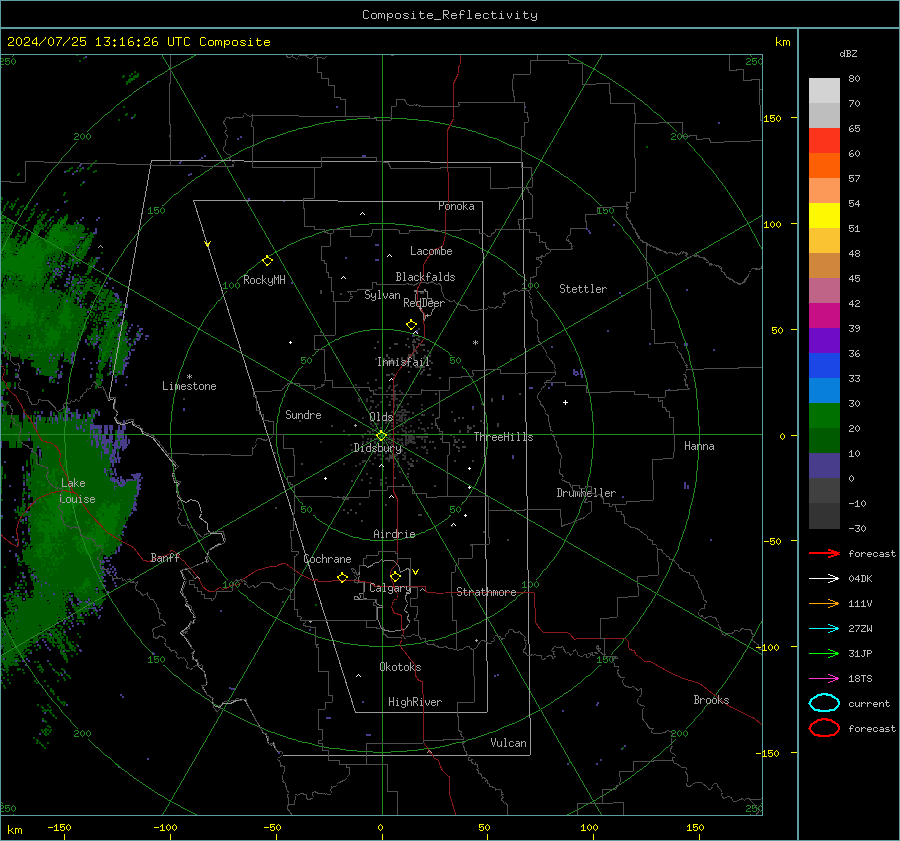This screenshot has height=841, width=900.
Task: Click the Olds label
Action: click(x=381, y=417)
